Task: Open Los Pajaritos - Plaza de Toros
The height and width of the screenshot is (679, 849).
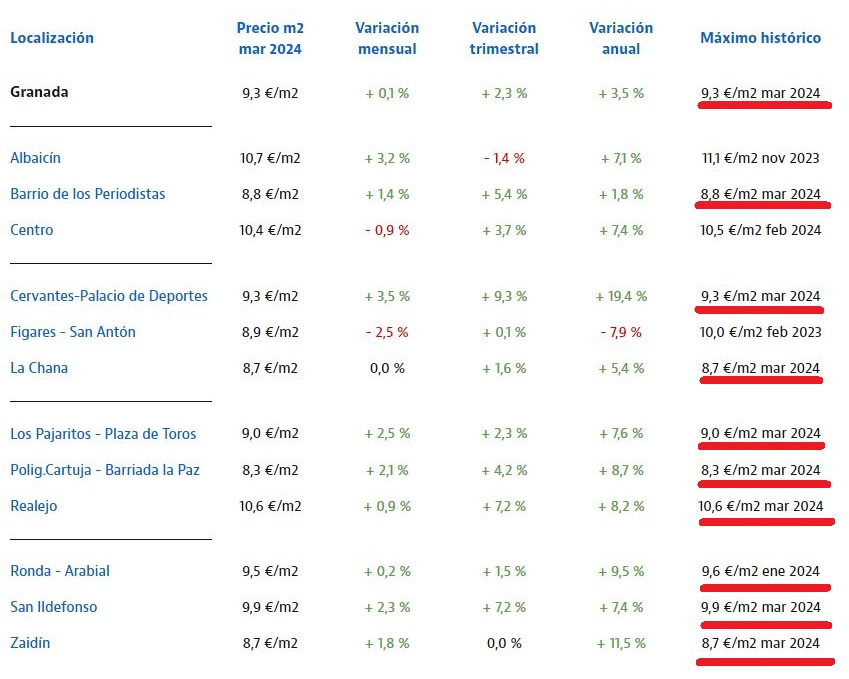Action: 103,434
